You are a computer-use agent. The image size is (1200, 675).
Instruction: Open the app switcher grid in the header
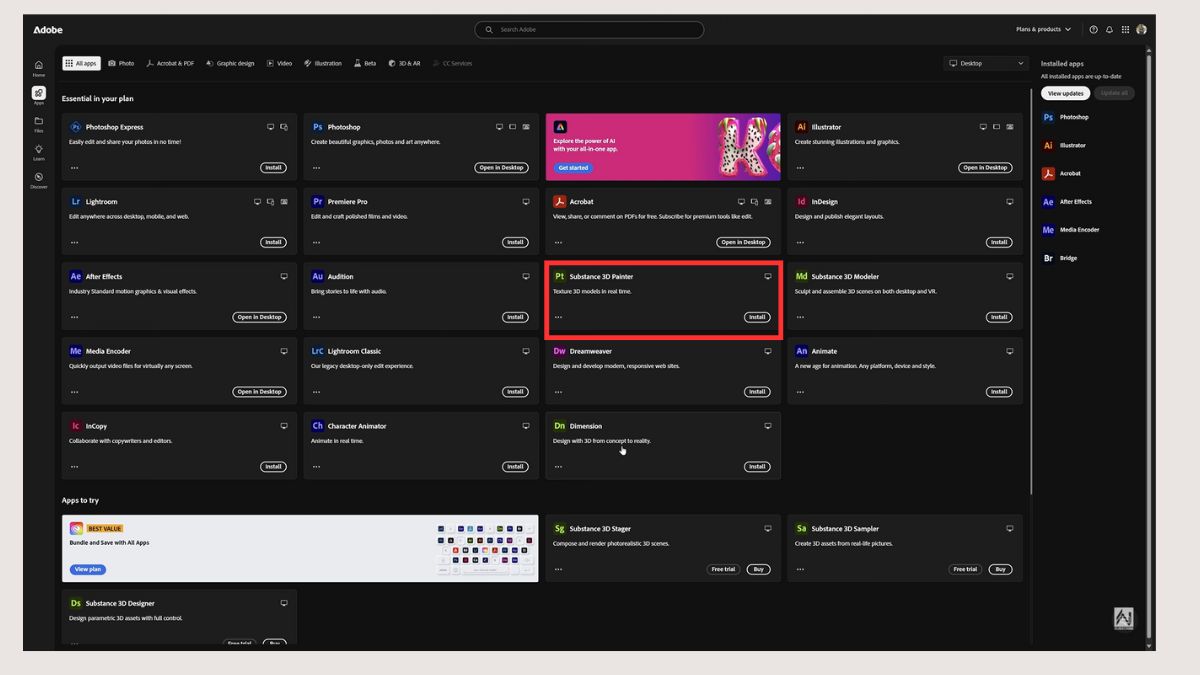[x=1125, y=30]
